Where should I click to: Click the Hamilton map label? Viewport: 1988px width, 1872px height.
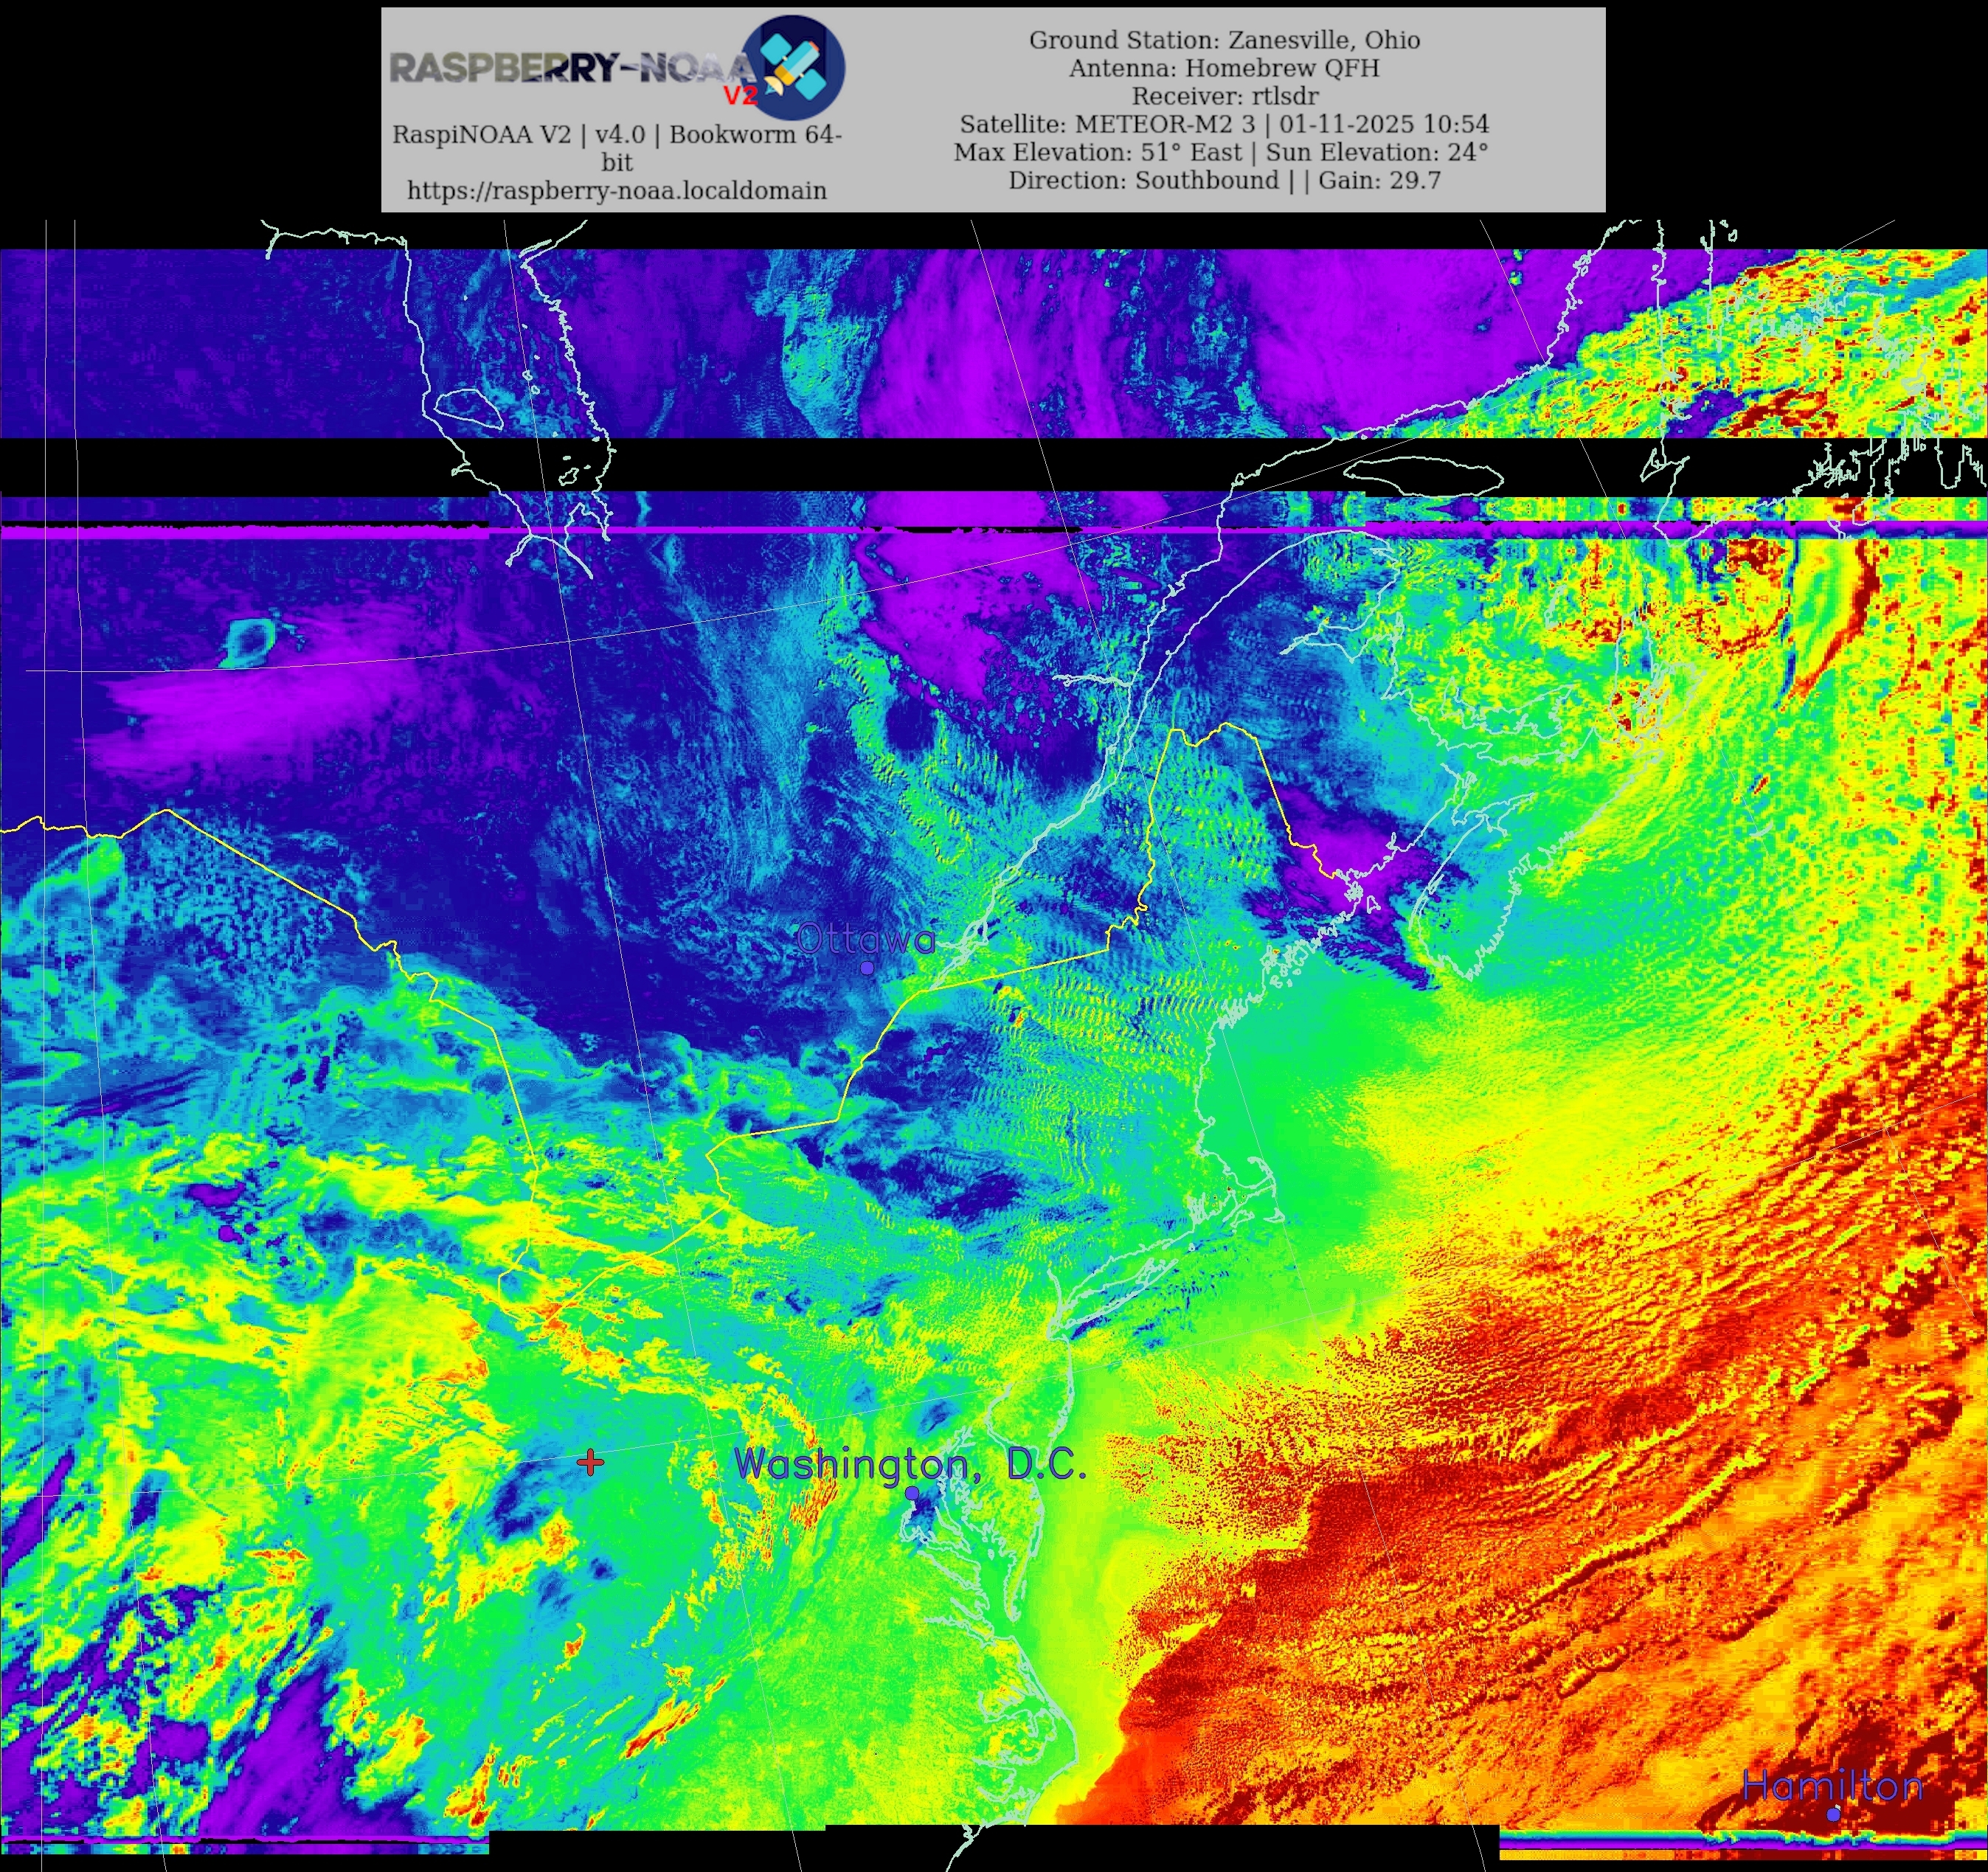[x=1832, y=1785]
